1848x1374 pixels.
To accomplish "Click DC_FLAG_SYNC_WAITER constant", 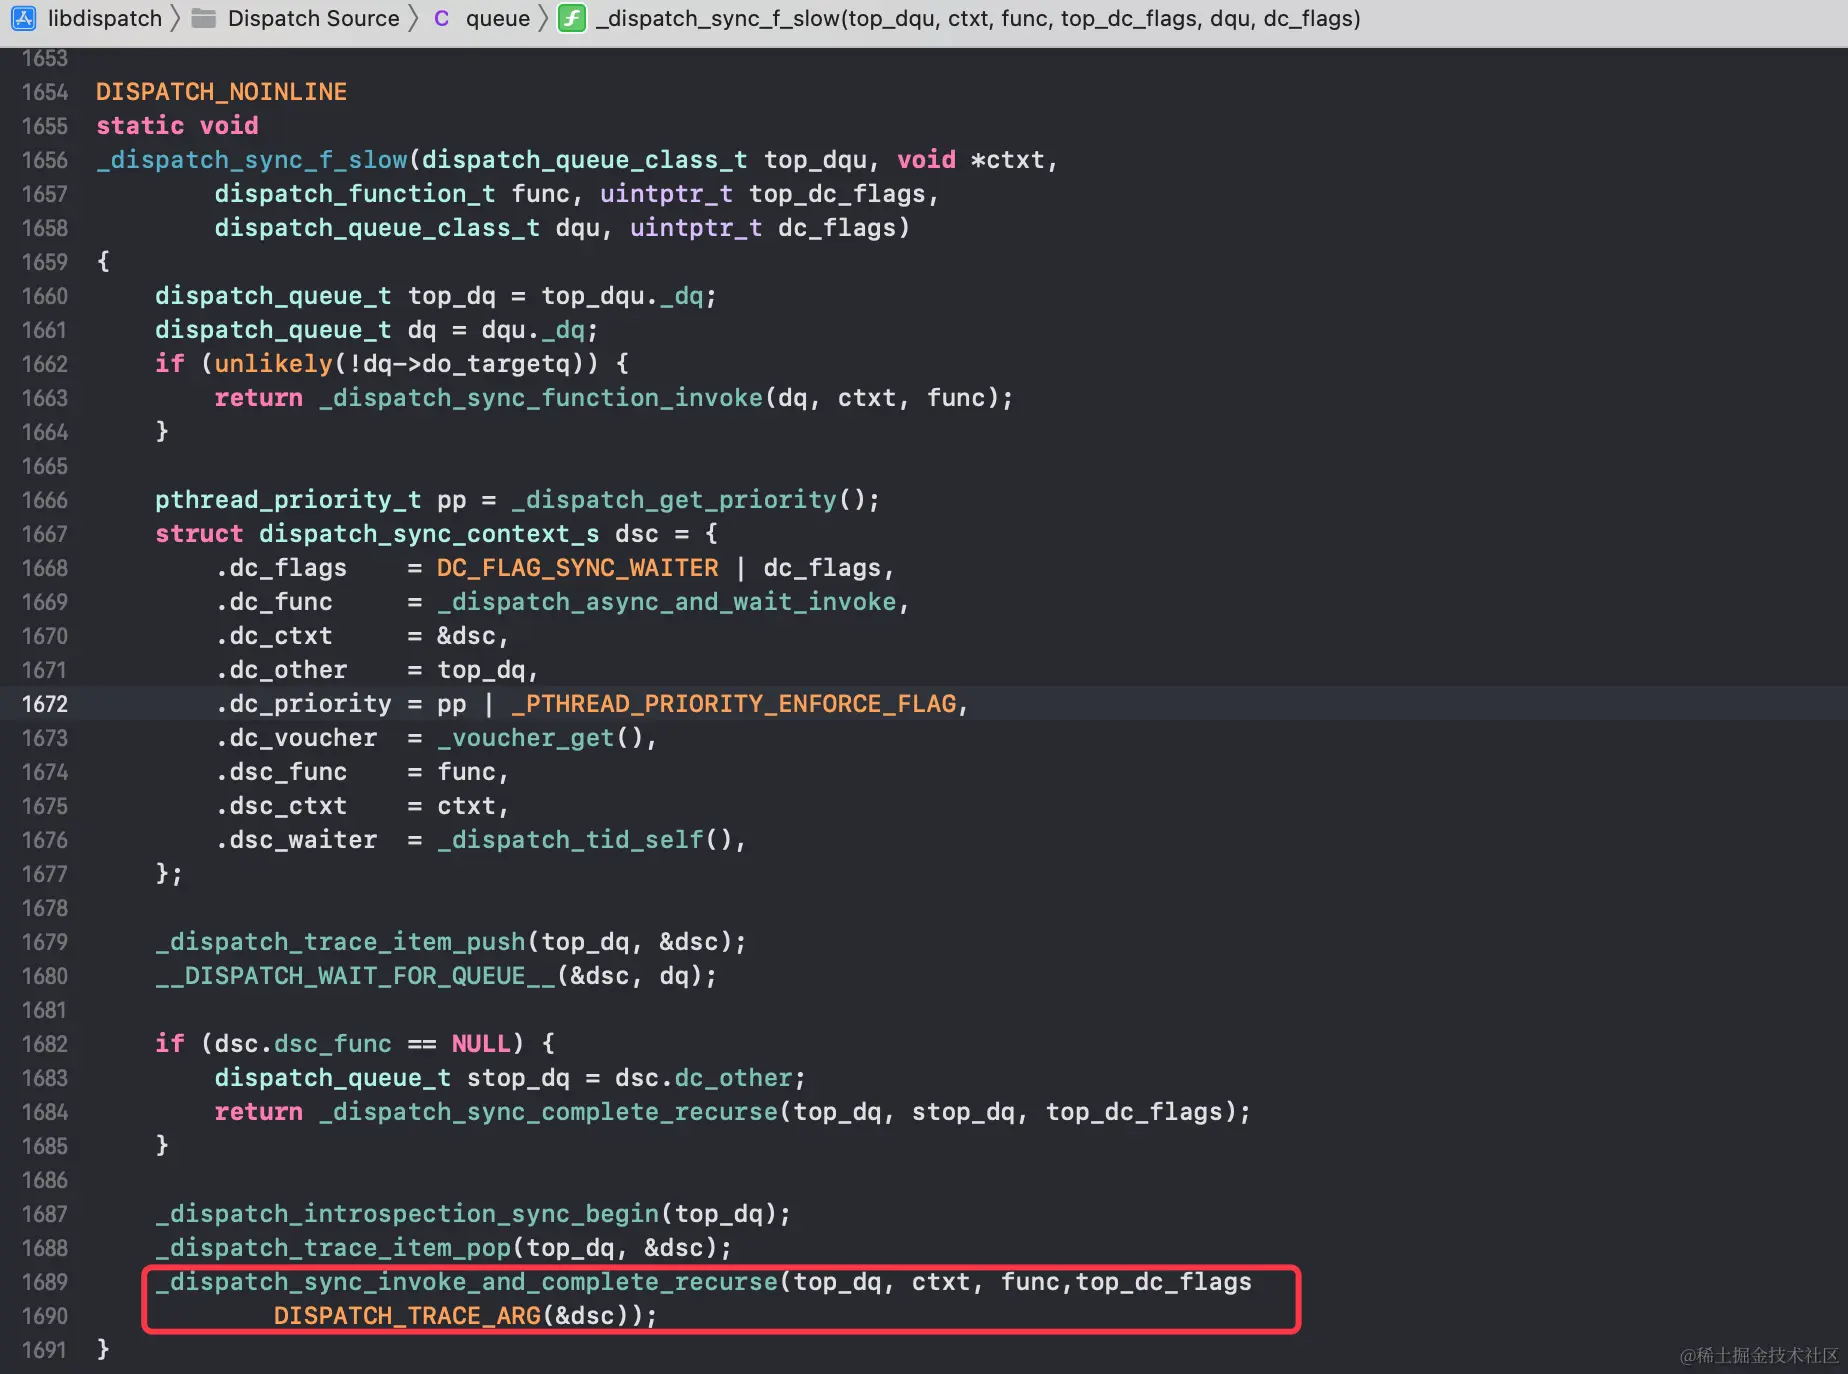I will click(x=577, y=568).
